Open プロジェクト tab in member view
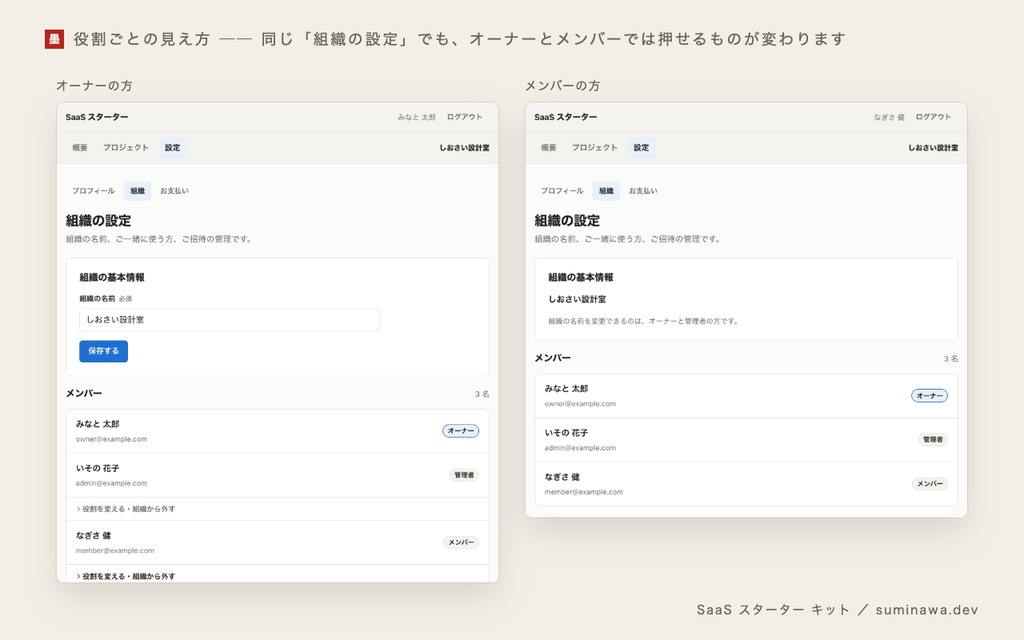 [x=594, y=148]
